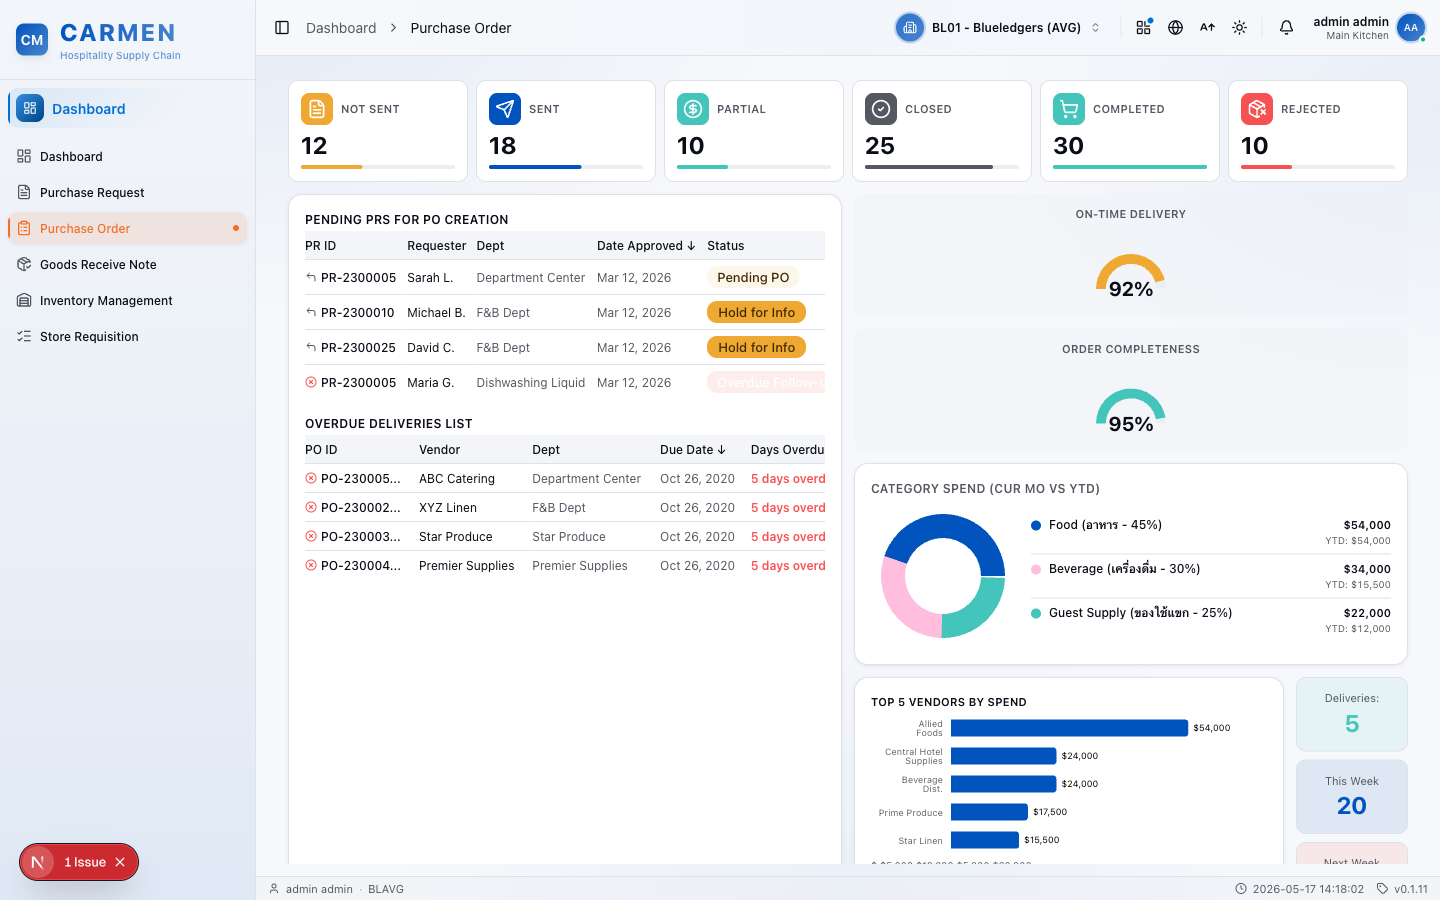Click the $34,000 Beverage spend value
The width and height of the screenshot is (1440, 900).
[1367, 569]
